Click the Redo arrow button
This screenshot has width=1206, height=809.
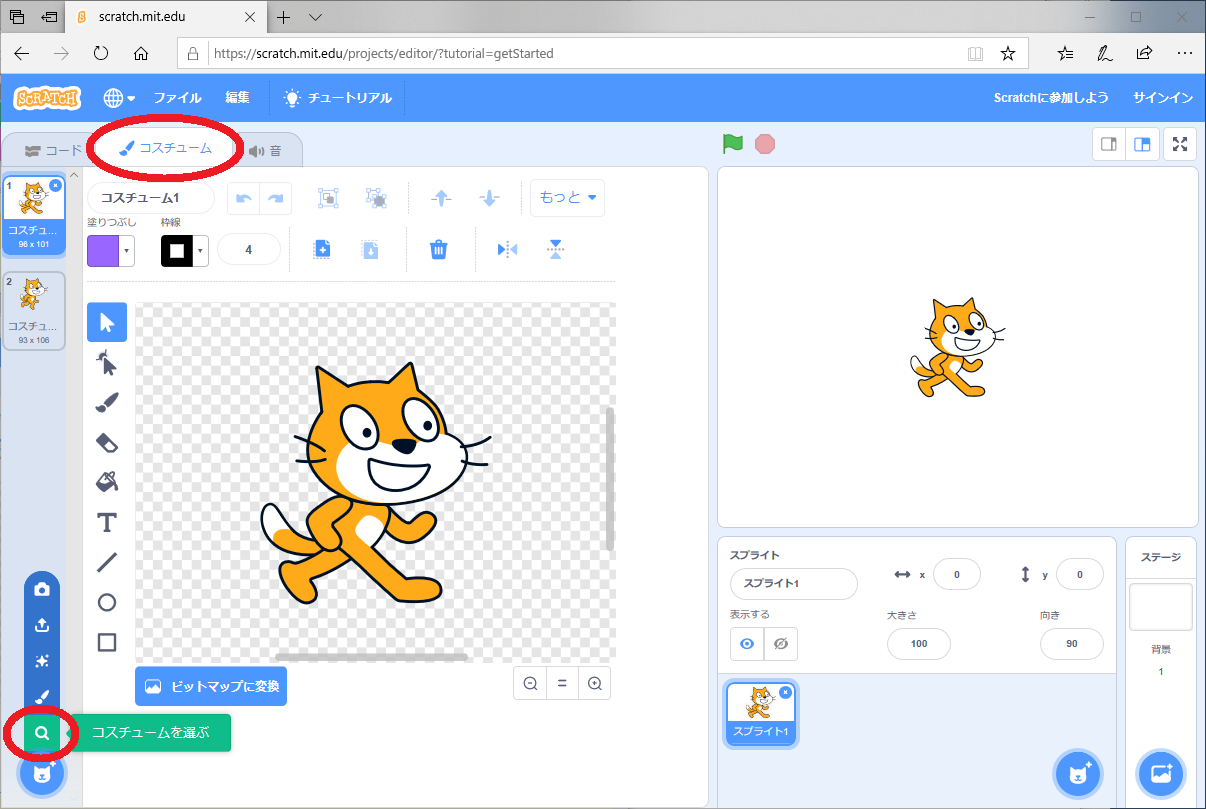point(275,198)
